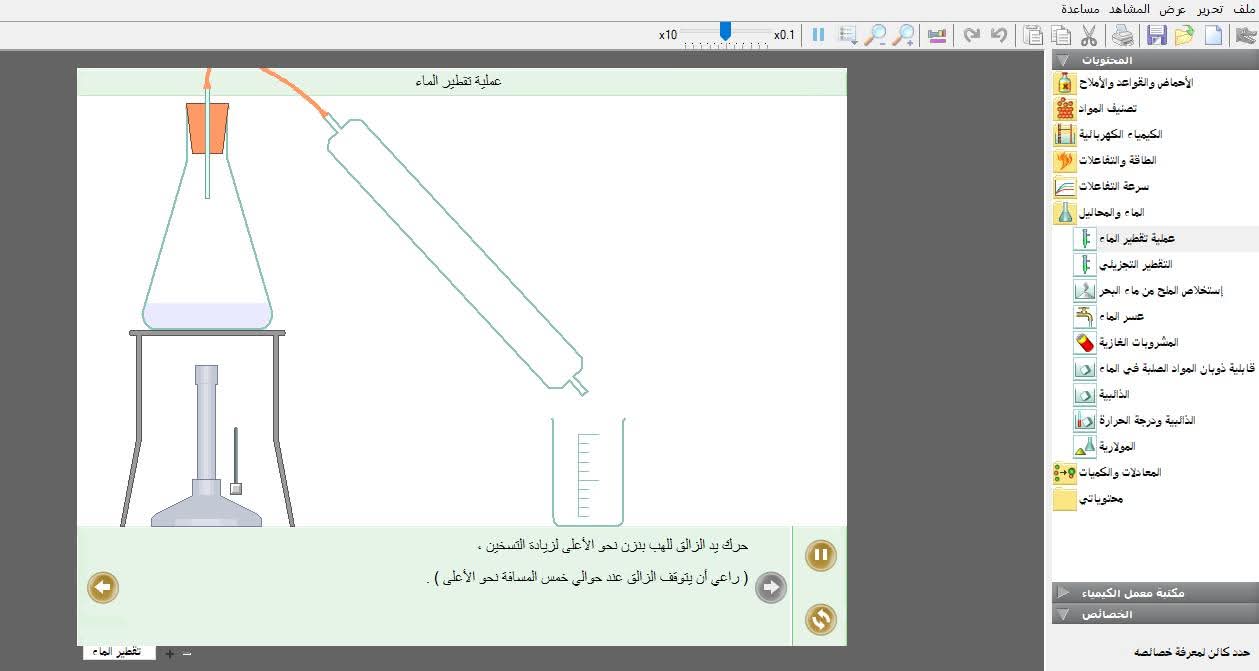Click the Save (floppy disk) toolbar icon
This screenshot has width=1259, height=671.
pyautogui.click(x=1157, y=36)
